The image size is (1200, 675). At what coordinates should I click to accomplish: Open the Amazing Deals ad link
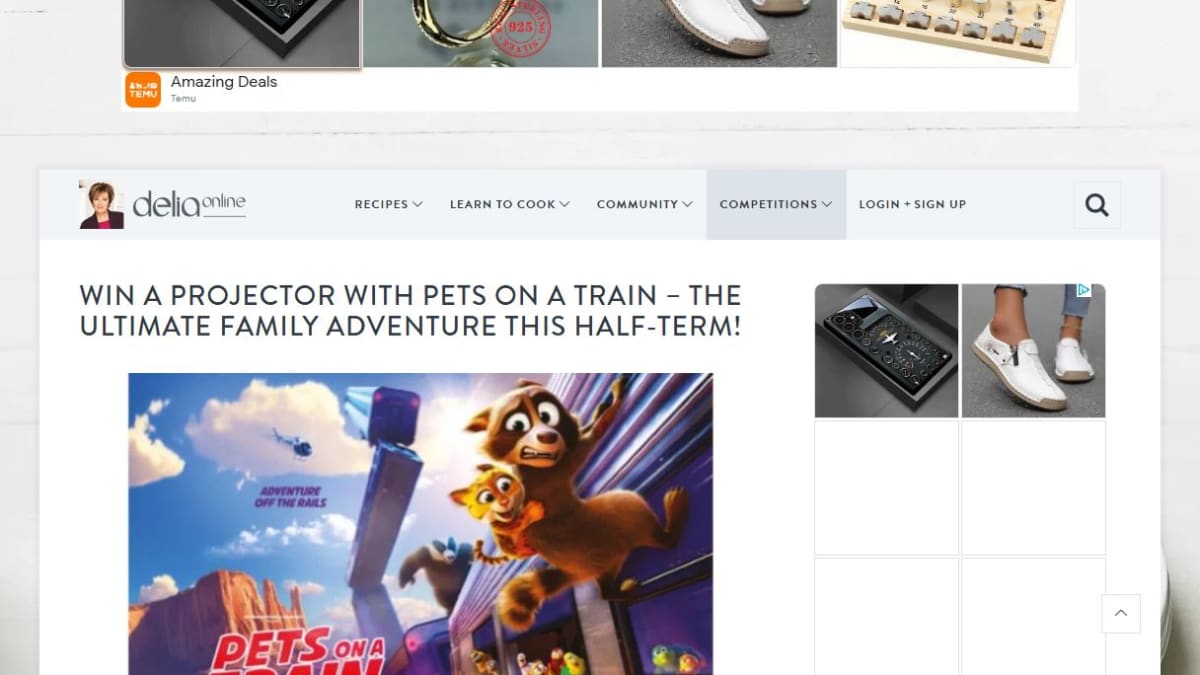click(224, 82)
